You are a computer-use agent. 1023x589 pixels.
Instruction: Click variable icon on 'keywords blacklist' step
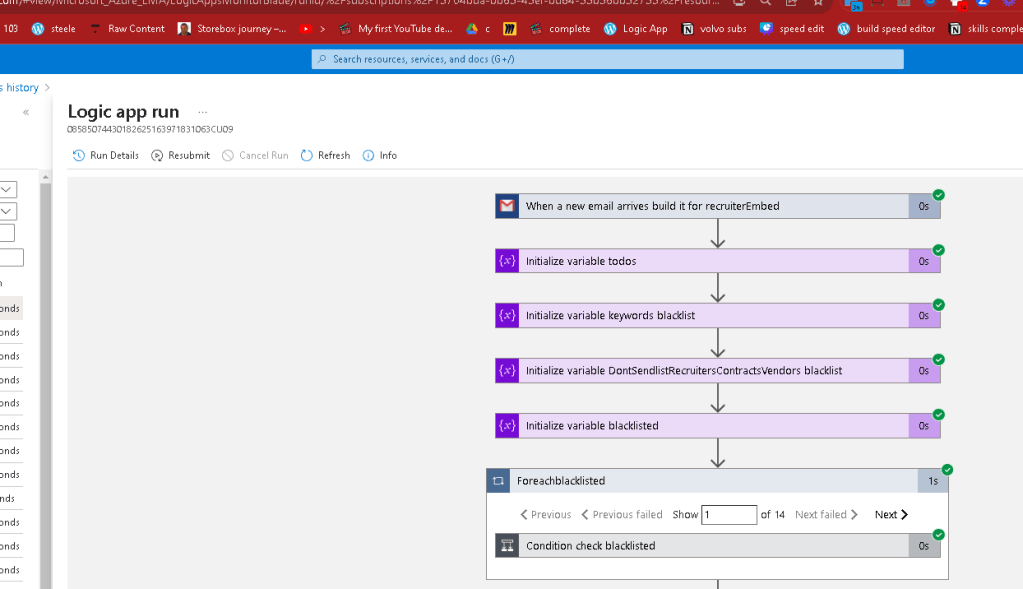click(507, 316)
